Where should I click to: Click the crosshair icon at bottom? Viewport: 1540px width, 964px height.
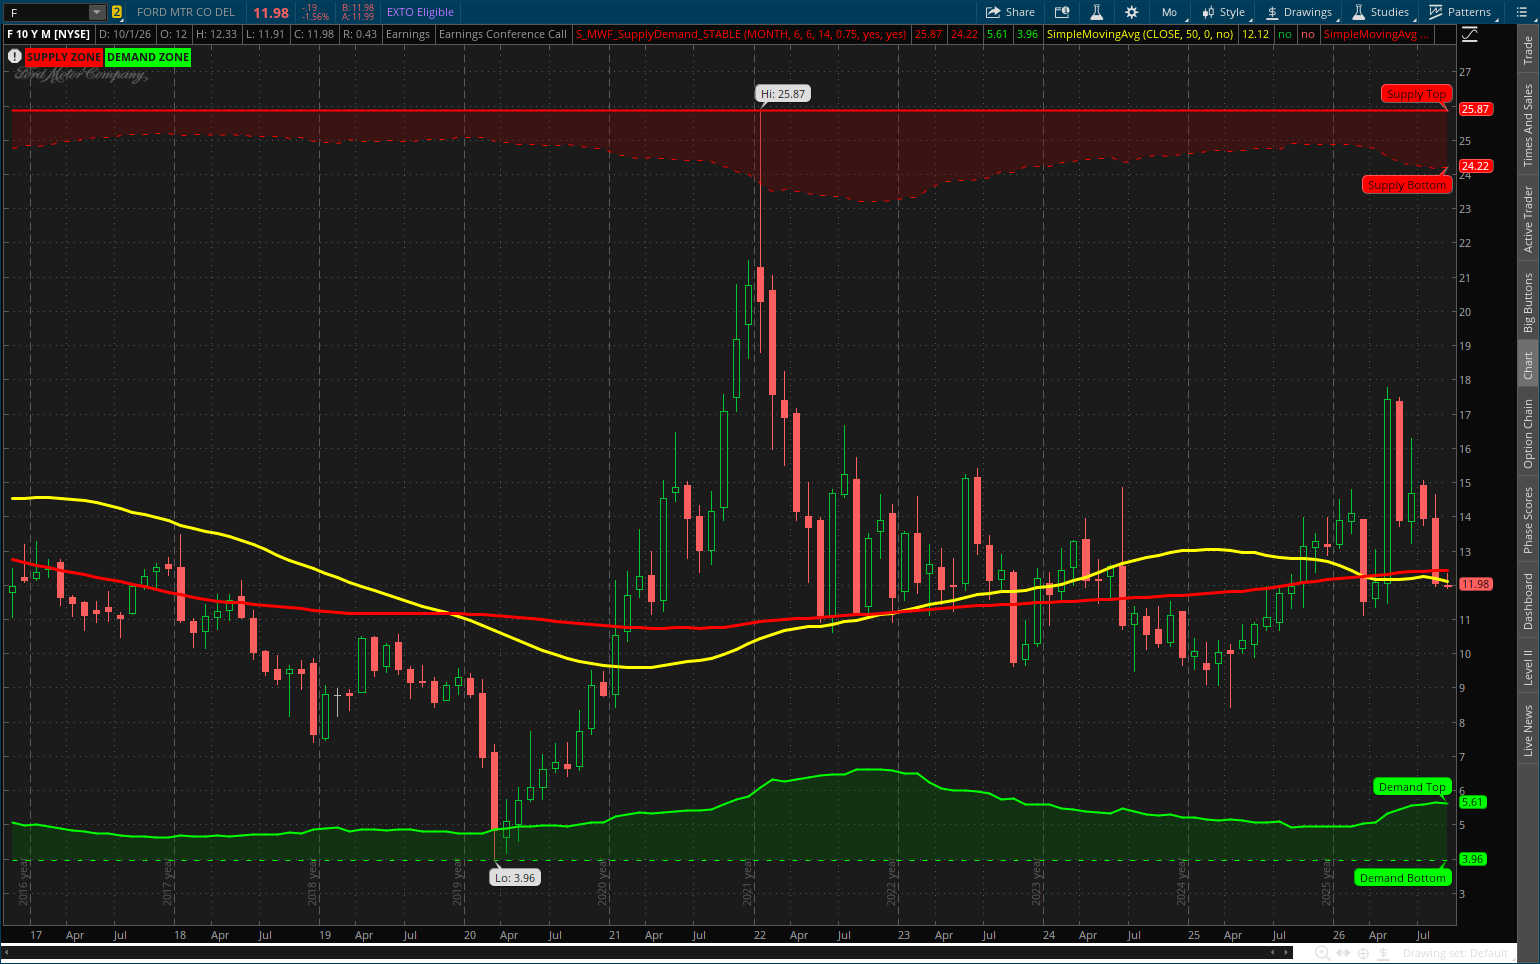[1363, 953]
